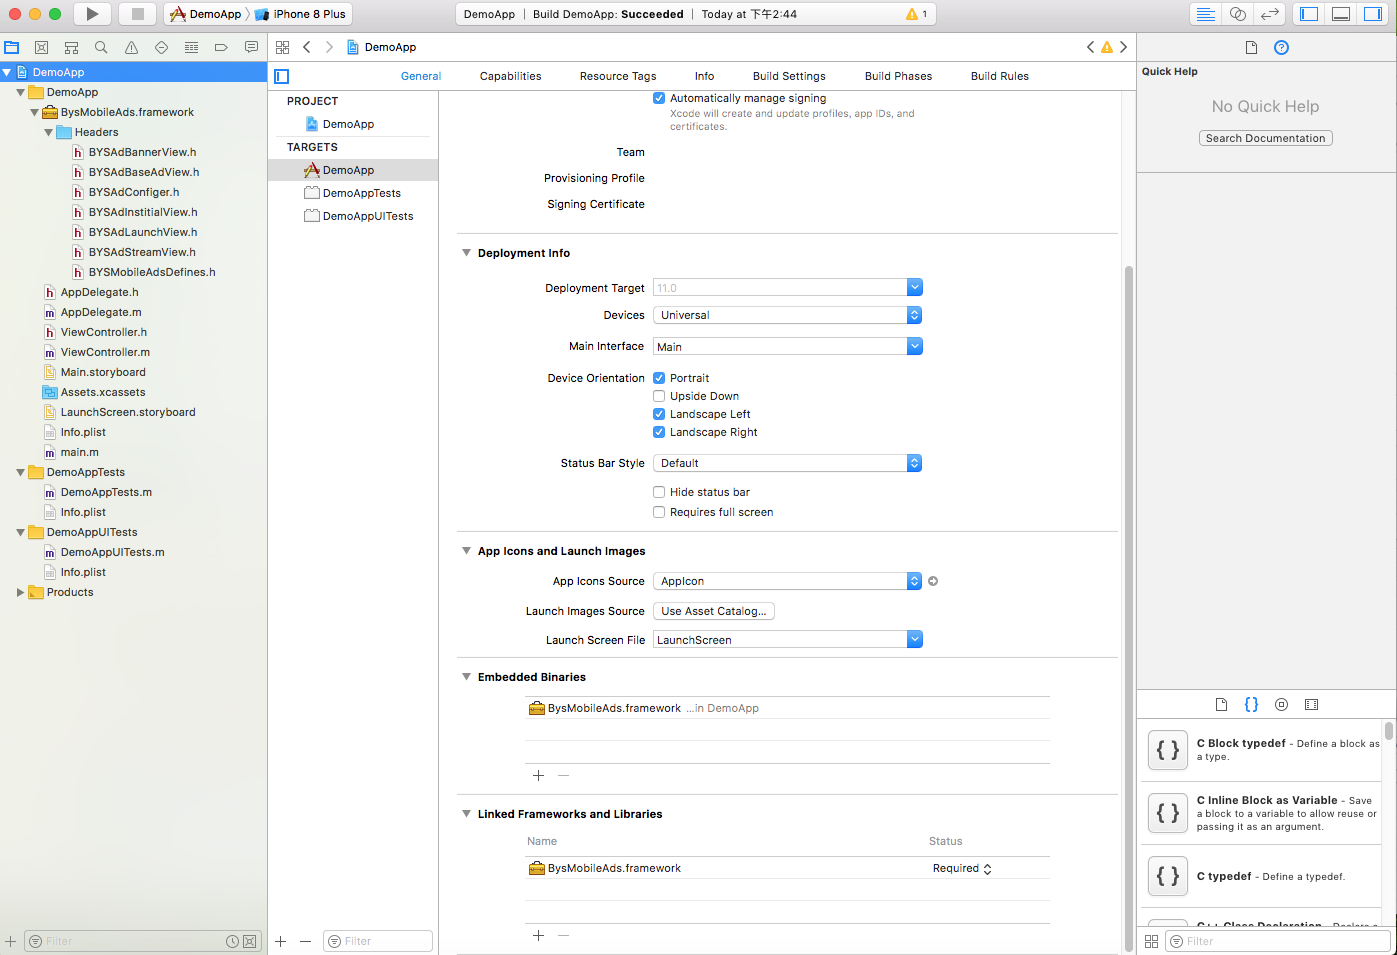The width and height of the screenshot is (1397, 955).
Task: Open the Issue navigator
Action: point(131,47)
